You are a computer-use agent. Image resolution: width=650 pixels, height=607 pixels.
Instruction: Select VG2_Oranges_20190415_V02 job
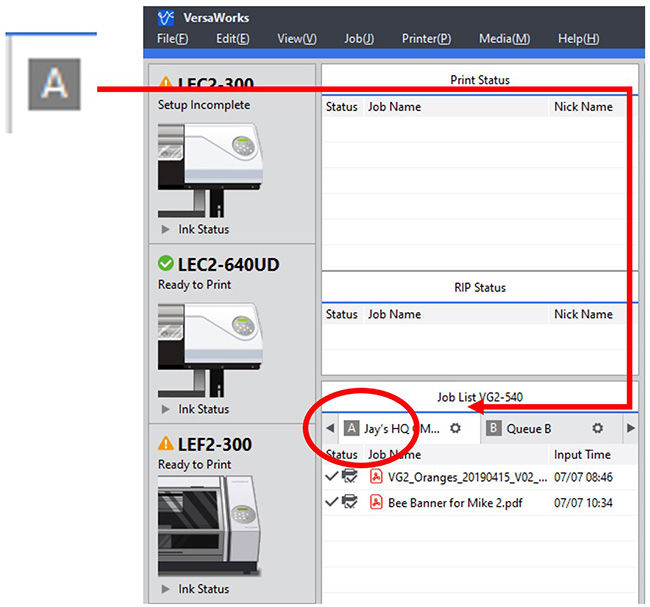(481, 477)
